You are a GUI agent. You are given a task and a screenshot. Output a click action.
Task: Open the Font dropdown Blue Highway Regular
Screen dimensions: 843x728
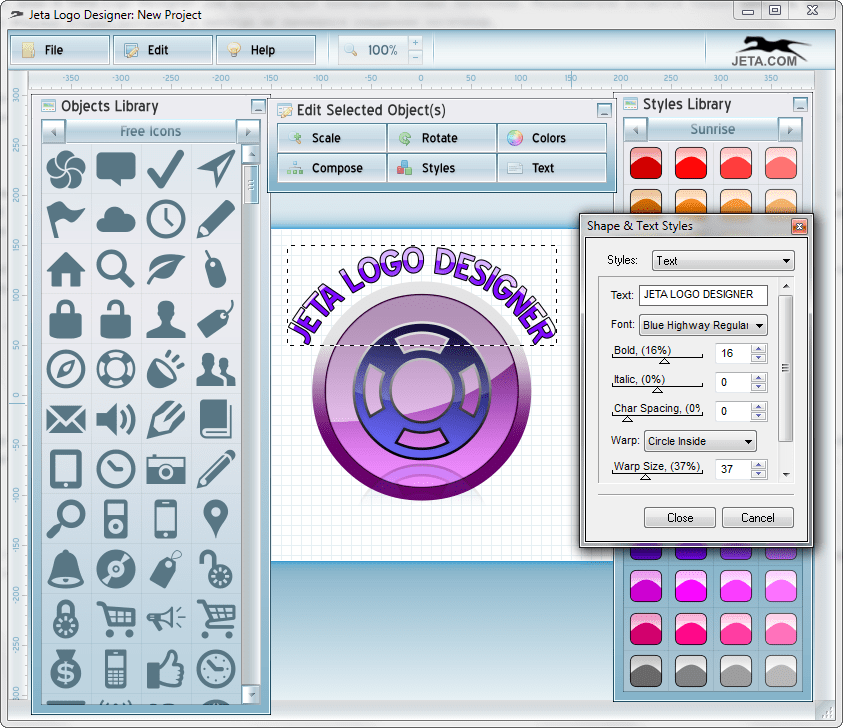point(703,325)
